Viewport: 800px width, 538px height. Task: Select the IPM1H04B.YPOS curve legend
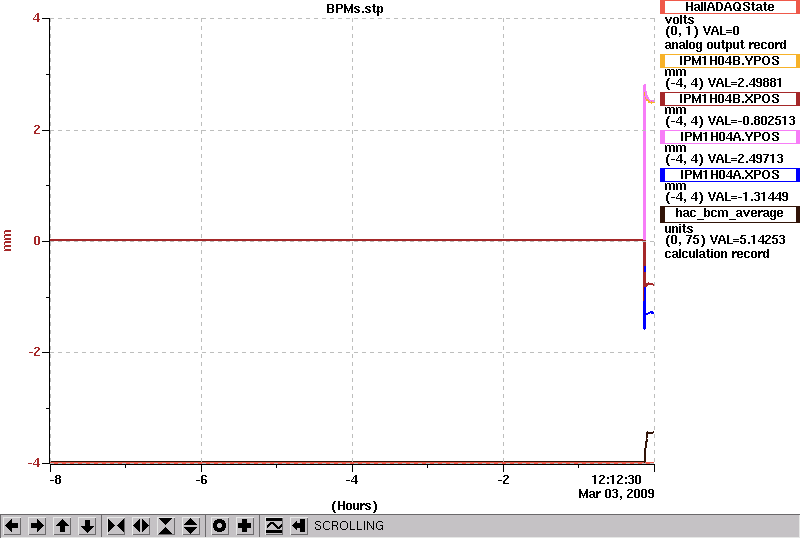pos(730,61)
